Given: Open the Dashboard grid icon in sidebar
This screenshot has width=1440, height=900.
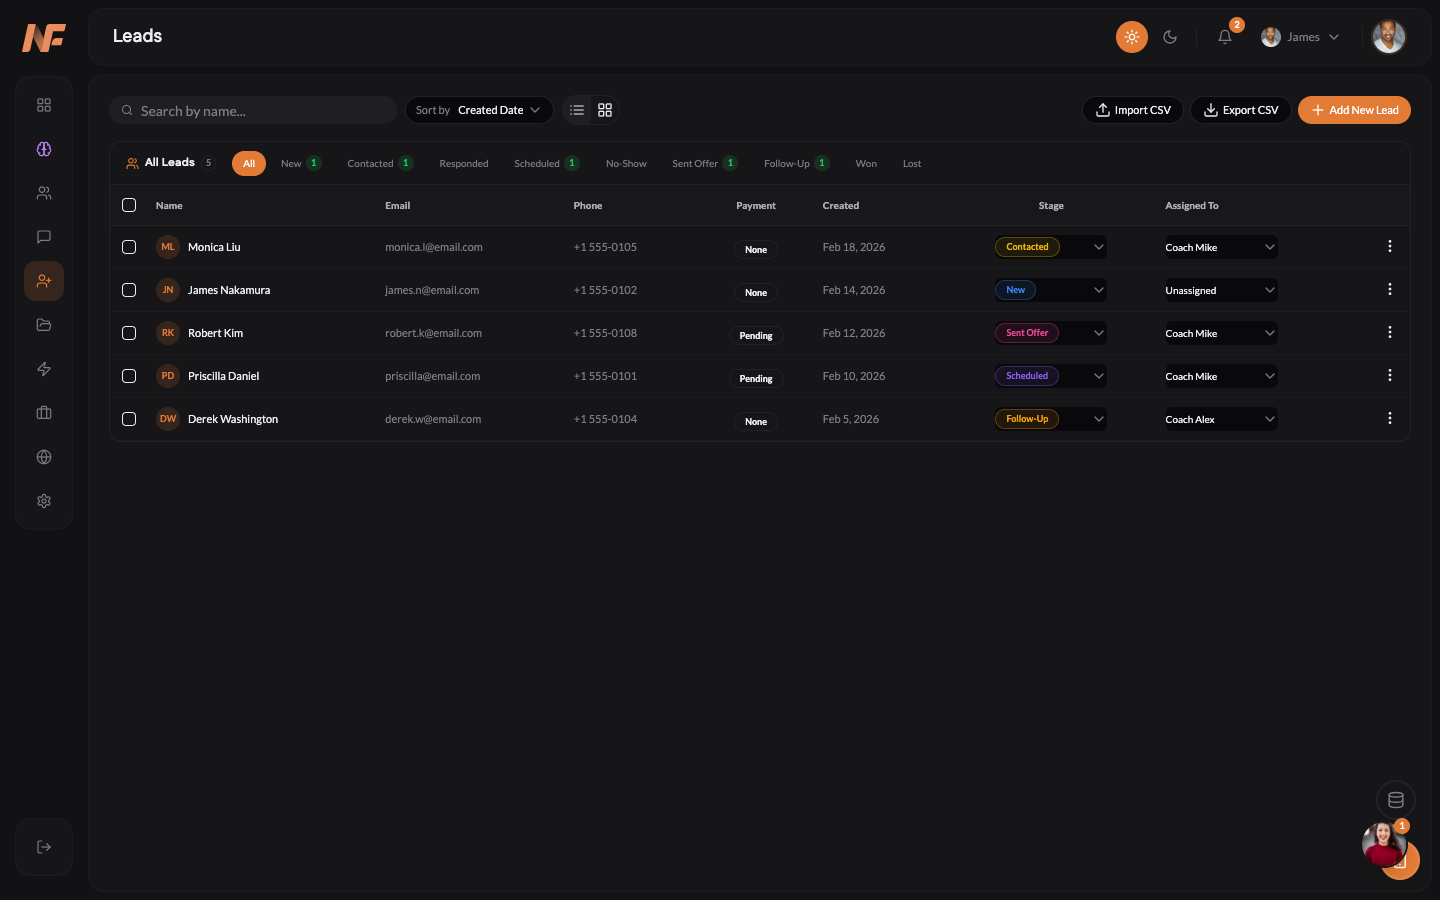Looking at the screenshot, I should click(44, 104).
